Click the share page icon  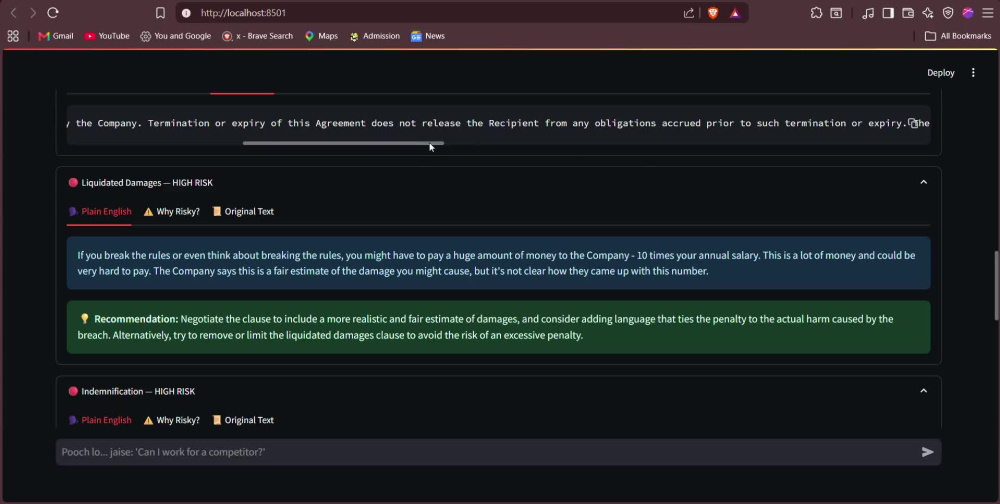coord(689,13)
